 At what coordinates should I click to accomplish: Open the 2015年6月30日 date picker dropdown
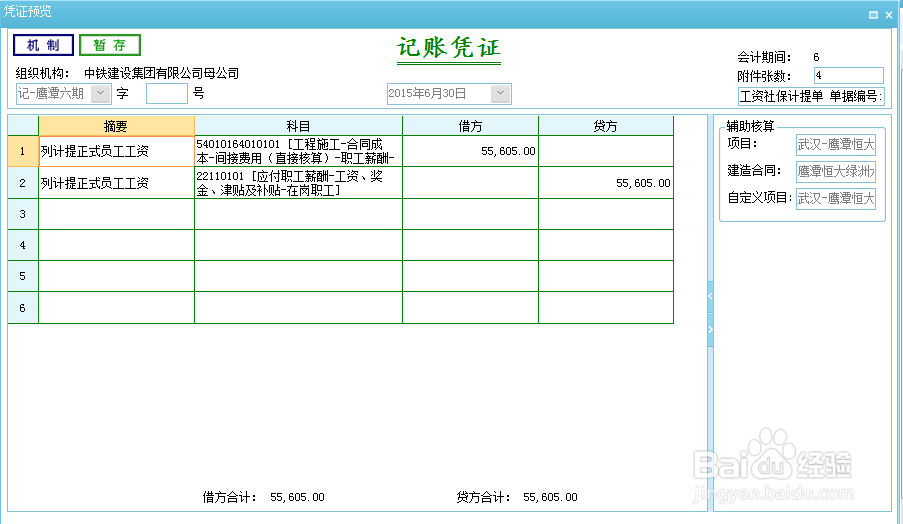click(x=500, y=93)
